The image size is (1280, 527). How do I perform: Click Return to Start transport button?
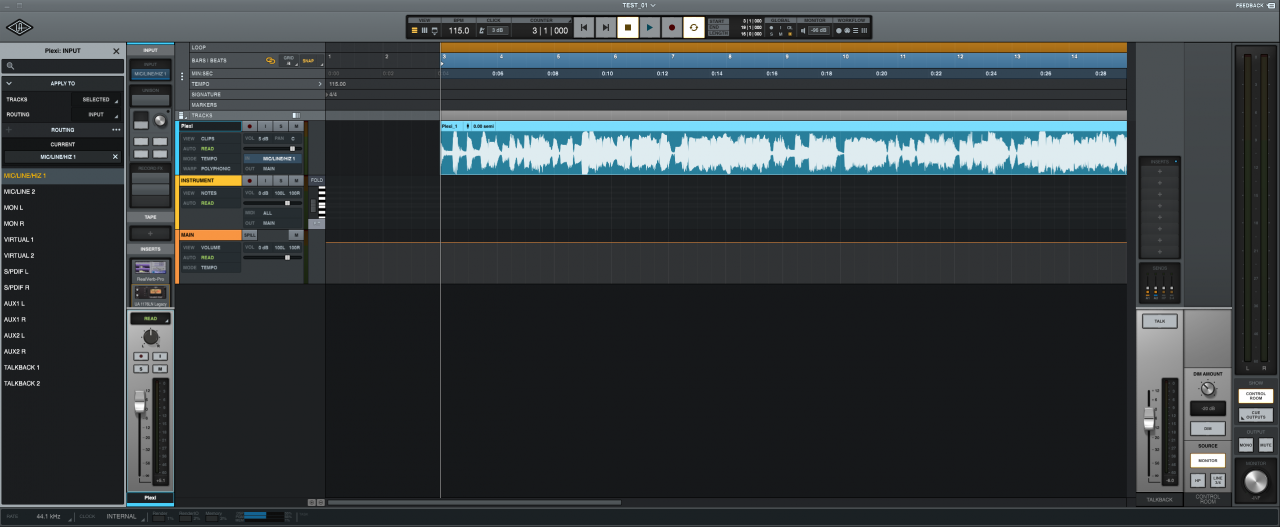coord(585,28)
